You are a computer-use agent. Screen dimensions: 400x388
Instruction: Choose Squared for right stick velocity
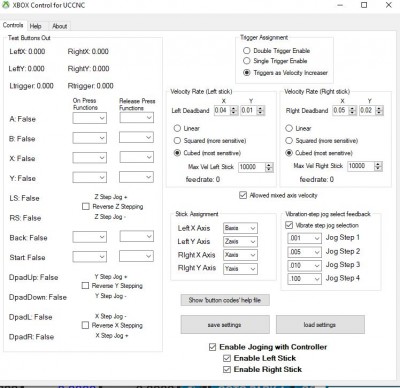coord(289,141)
